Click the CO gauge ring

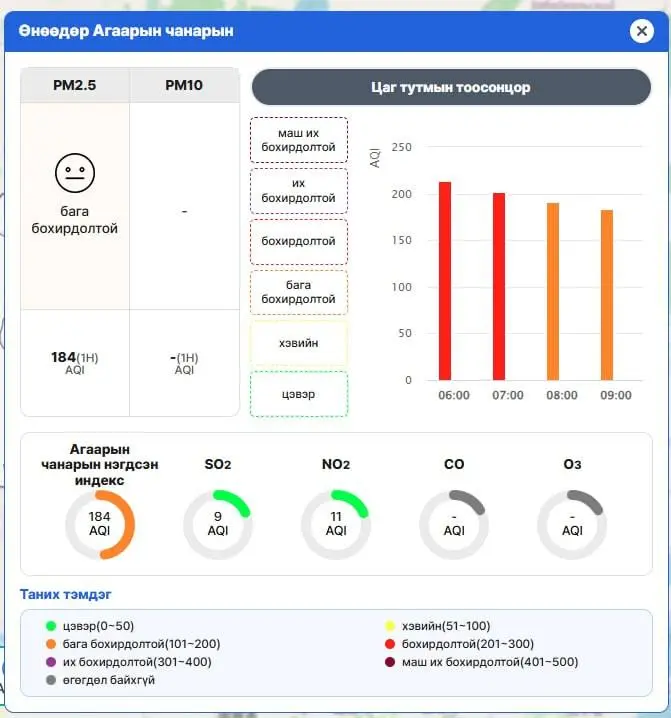pyautogui.click(x=454, y=524)
